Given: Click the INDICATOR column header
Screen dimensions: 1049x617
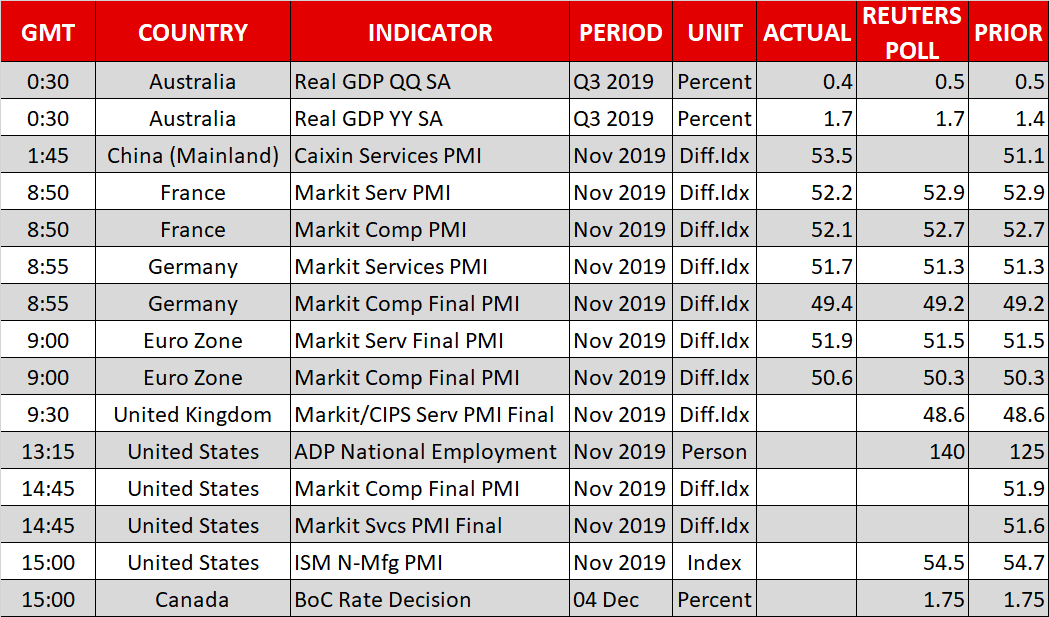Looking at the screenshot, I should coord(430,33).
